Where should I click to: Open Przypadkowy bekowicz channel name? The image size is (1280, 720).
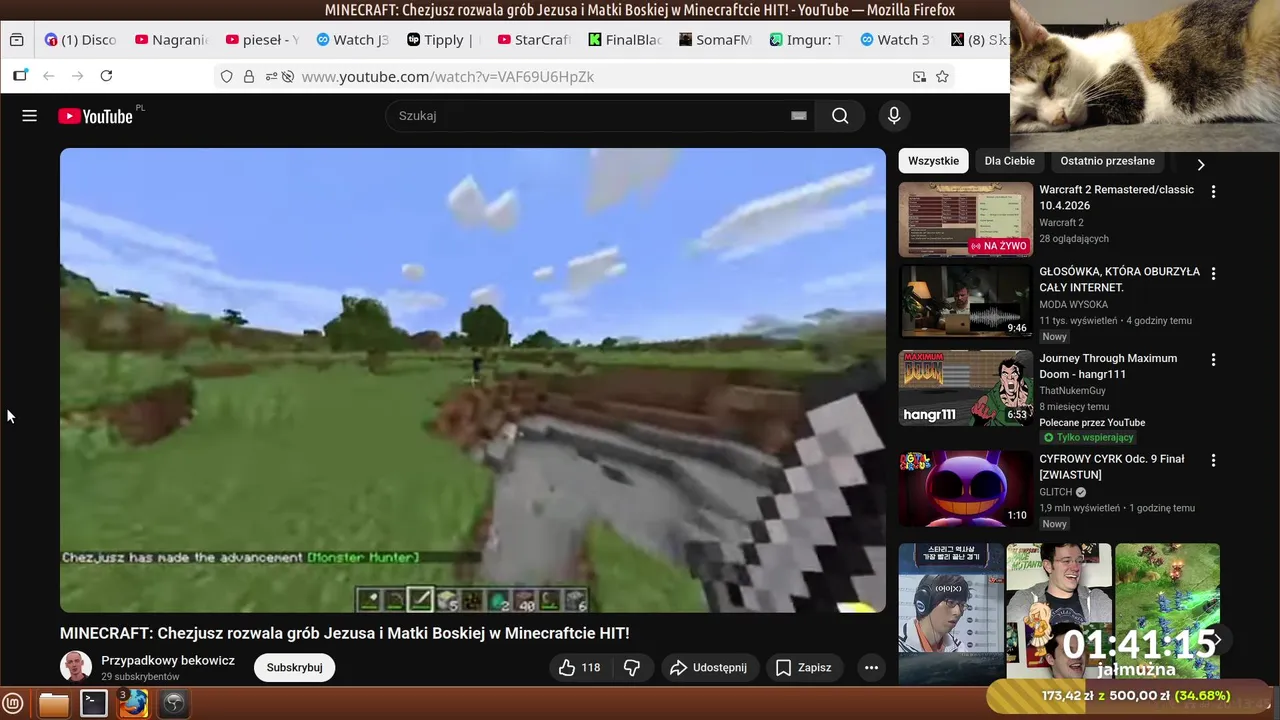168,660
